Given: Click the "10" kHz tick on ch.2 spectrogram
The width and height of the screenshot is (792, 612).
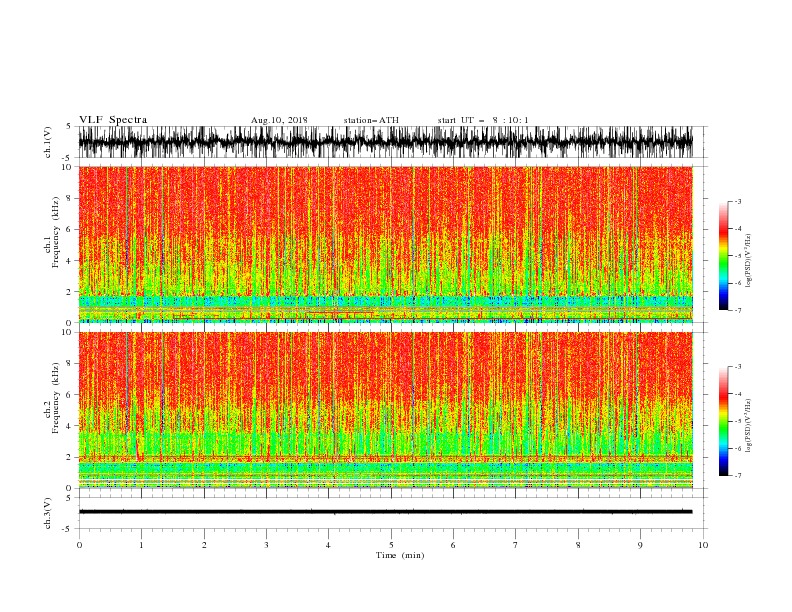Looking at the screenshot, I should click(68, 332).
